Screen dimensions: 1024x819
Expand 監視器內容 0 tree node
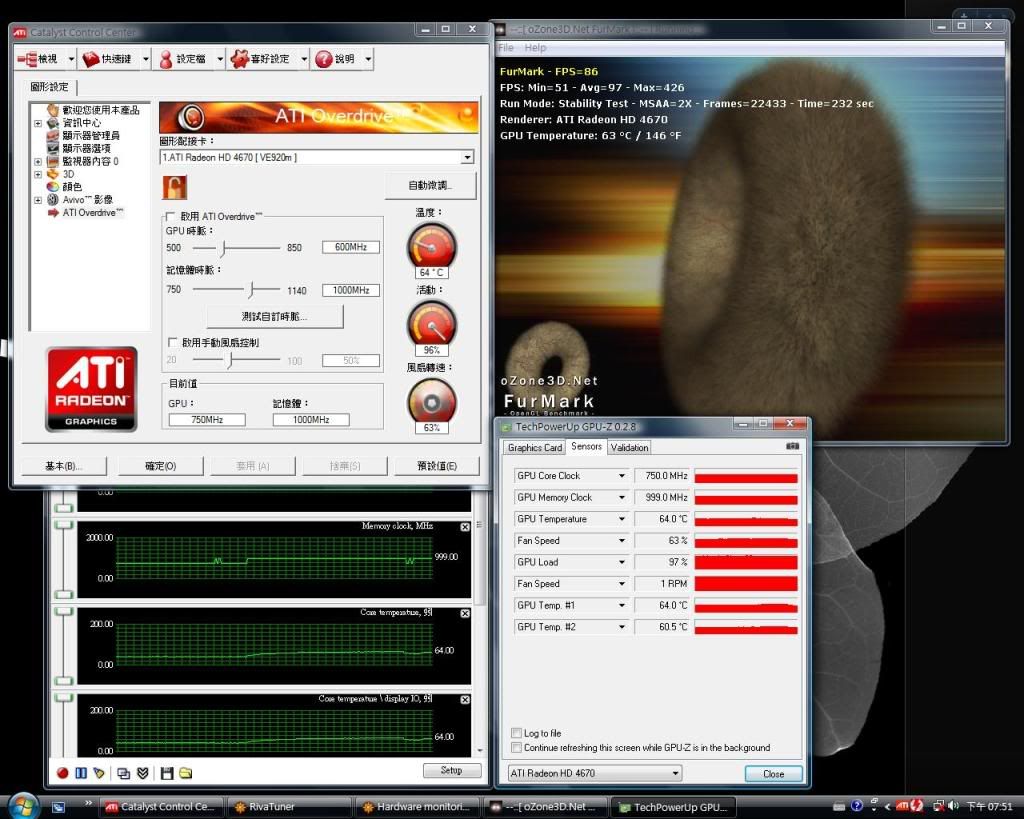(x=38, y=161)
